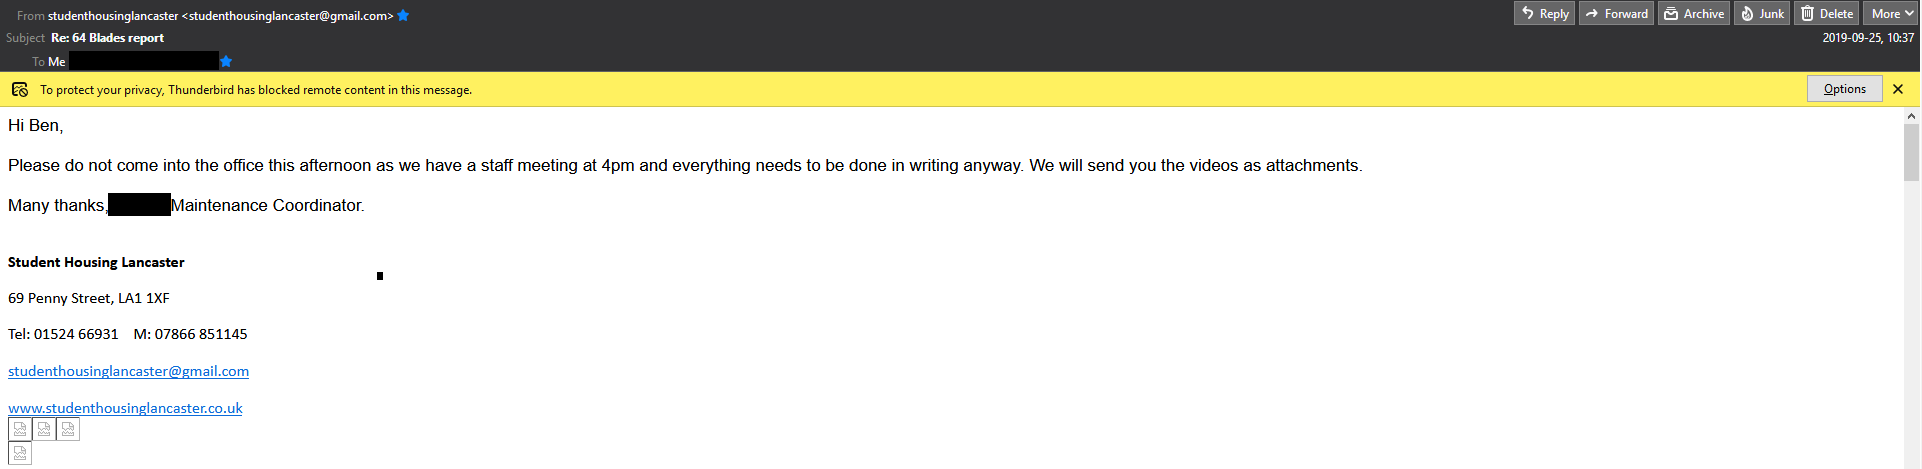The image size is (1922, 469).
Task: Toggle star next to sender studenthousinglancaster
Action: tap(404, 16)
